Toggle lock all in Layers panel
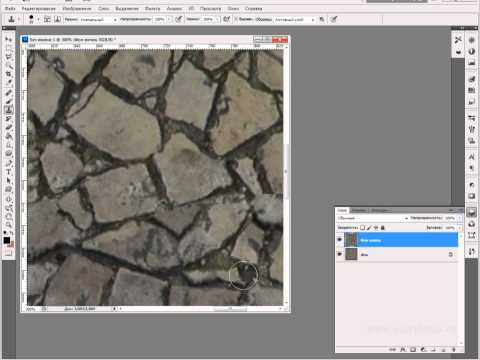Viewport: 480px width, 360px height. coord(383,228)
